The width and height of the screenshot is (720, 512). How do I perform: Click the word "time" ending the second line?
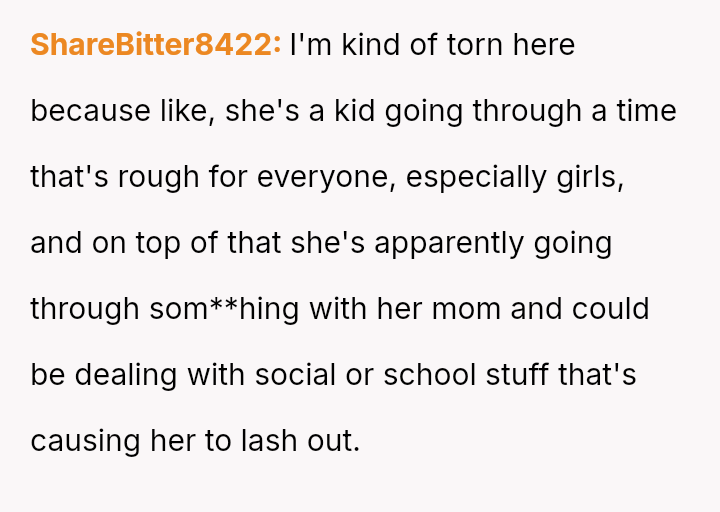click(647, 111)
